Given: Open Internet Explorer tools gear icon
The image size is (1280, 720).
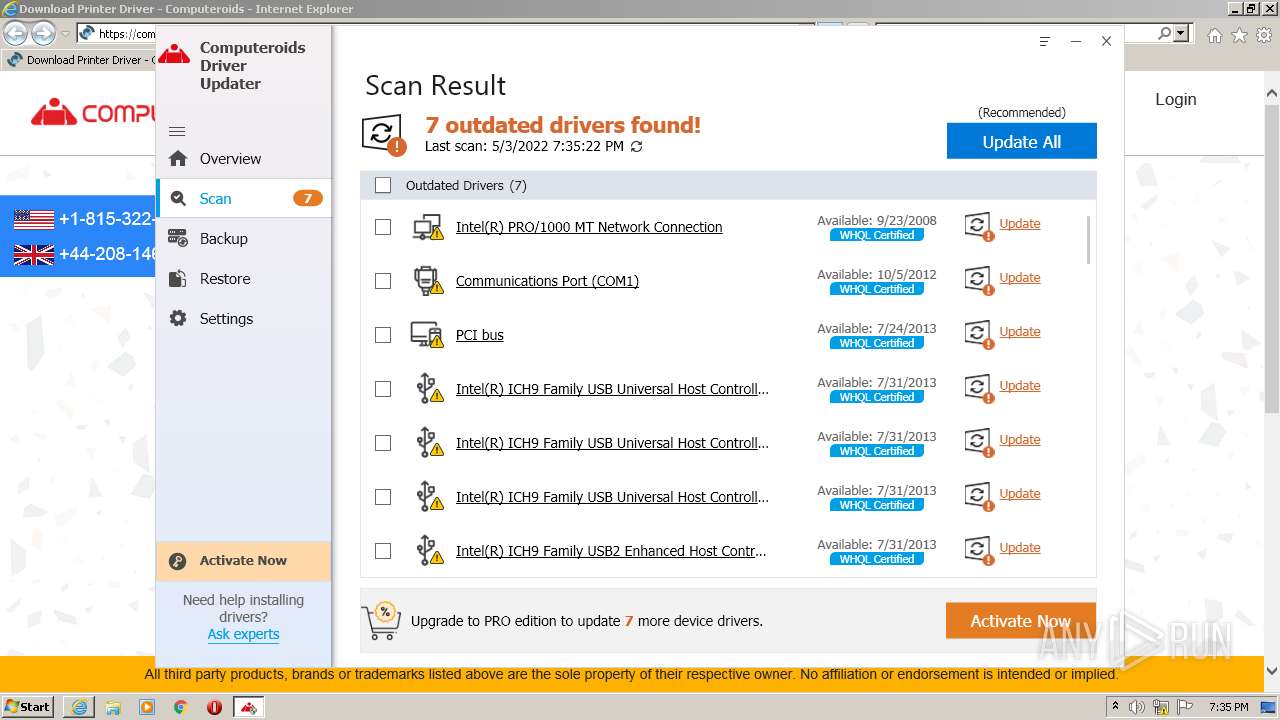Looking at the screenshot, I should click(x=1264, y=34).
